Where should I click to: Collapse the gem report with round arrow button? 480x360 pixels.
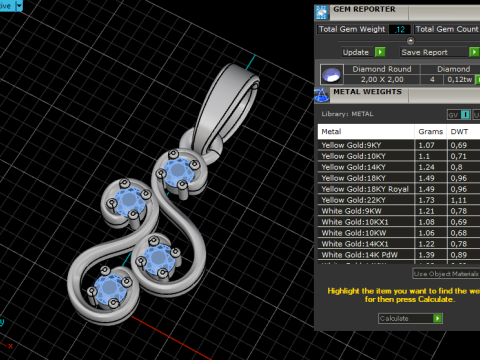coord(411,41)
